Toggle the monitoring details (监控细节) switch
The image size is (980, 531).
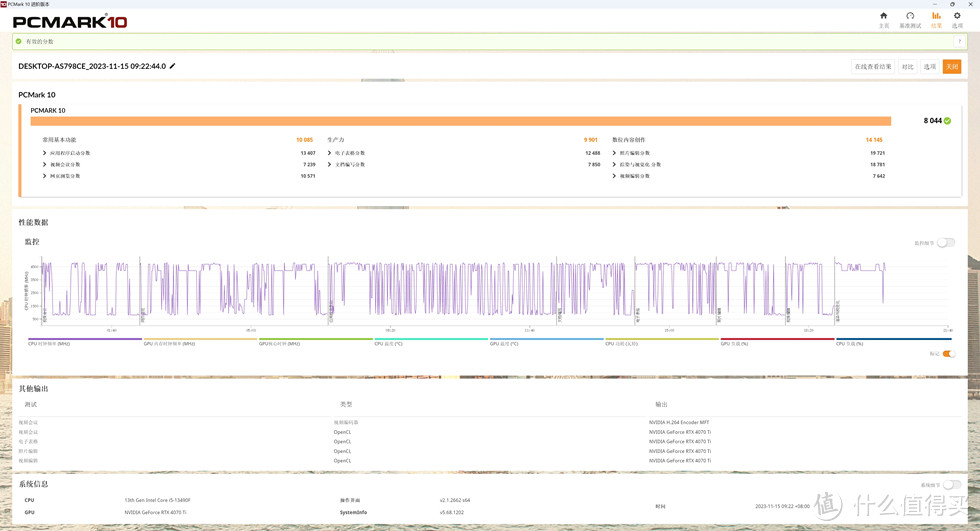click(x=946, y=242)
